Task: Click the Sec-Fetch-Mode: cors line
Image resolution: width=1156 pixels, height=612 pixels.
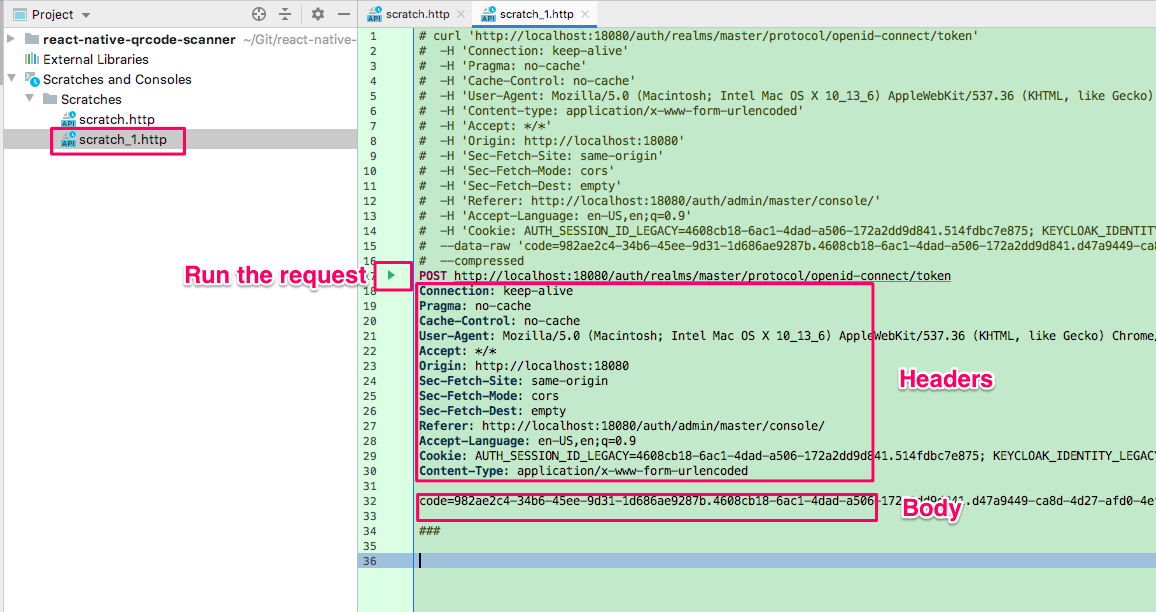Action: (489, 396)
